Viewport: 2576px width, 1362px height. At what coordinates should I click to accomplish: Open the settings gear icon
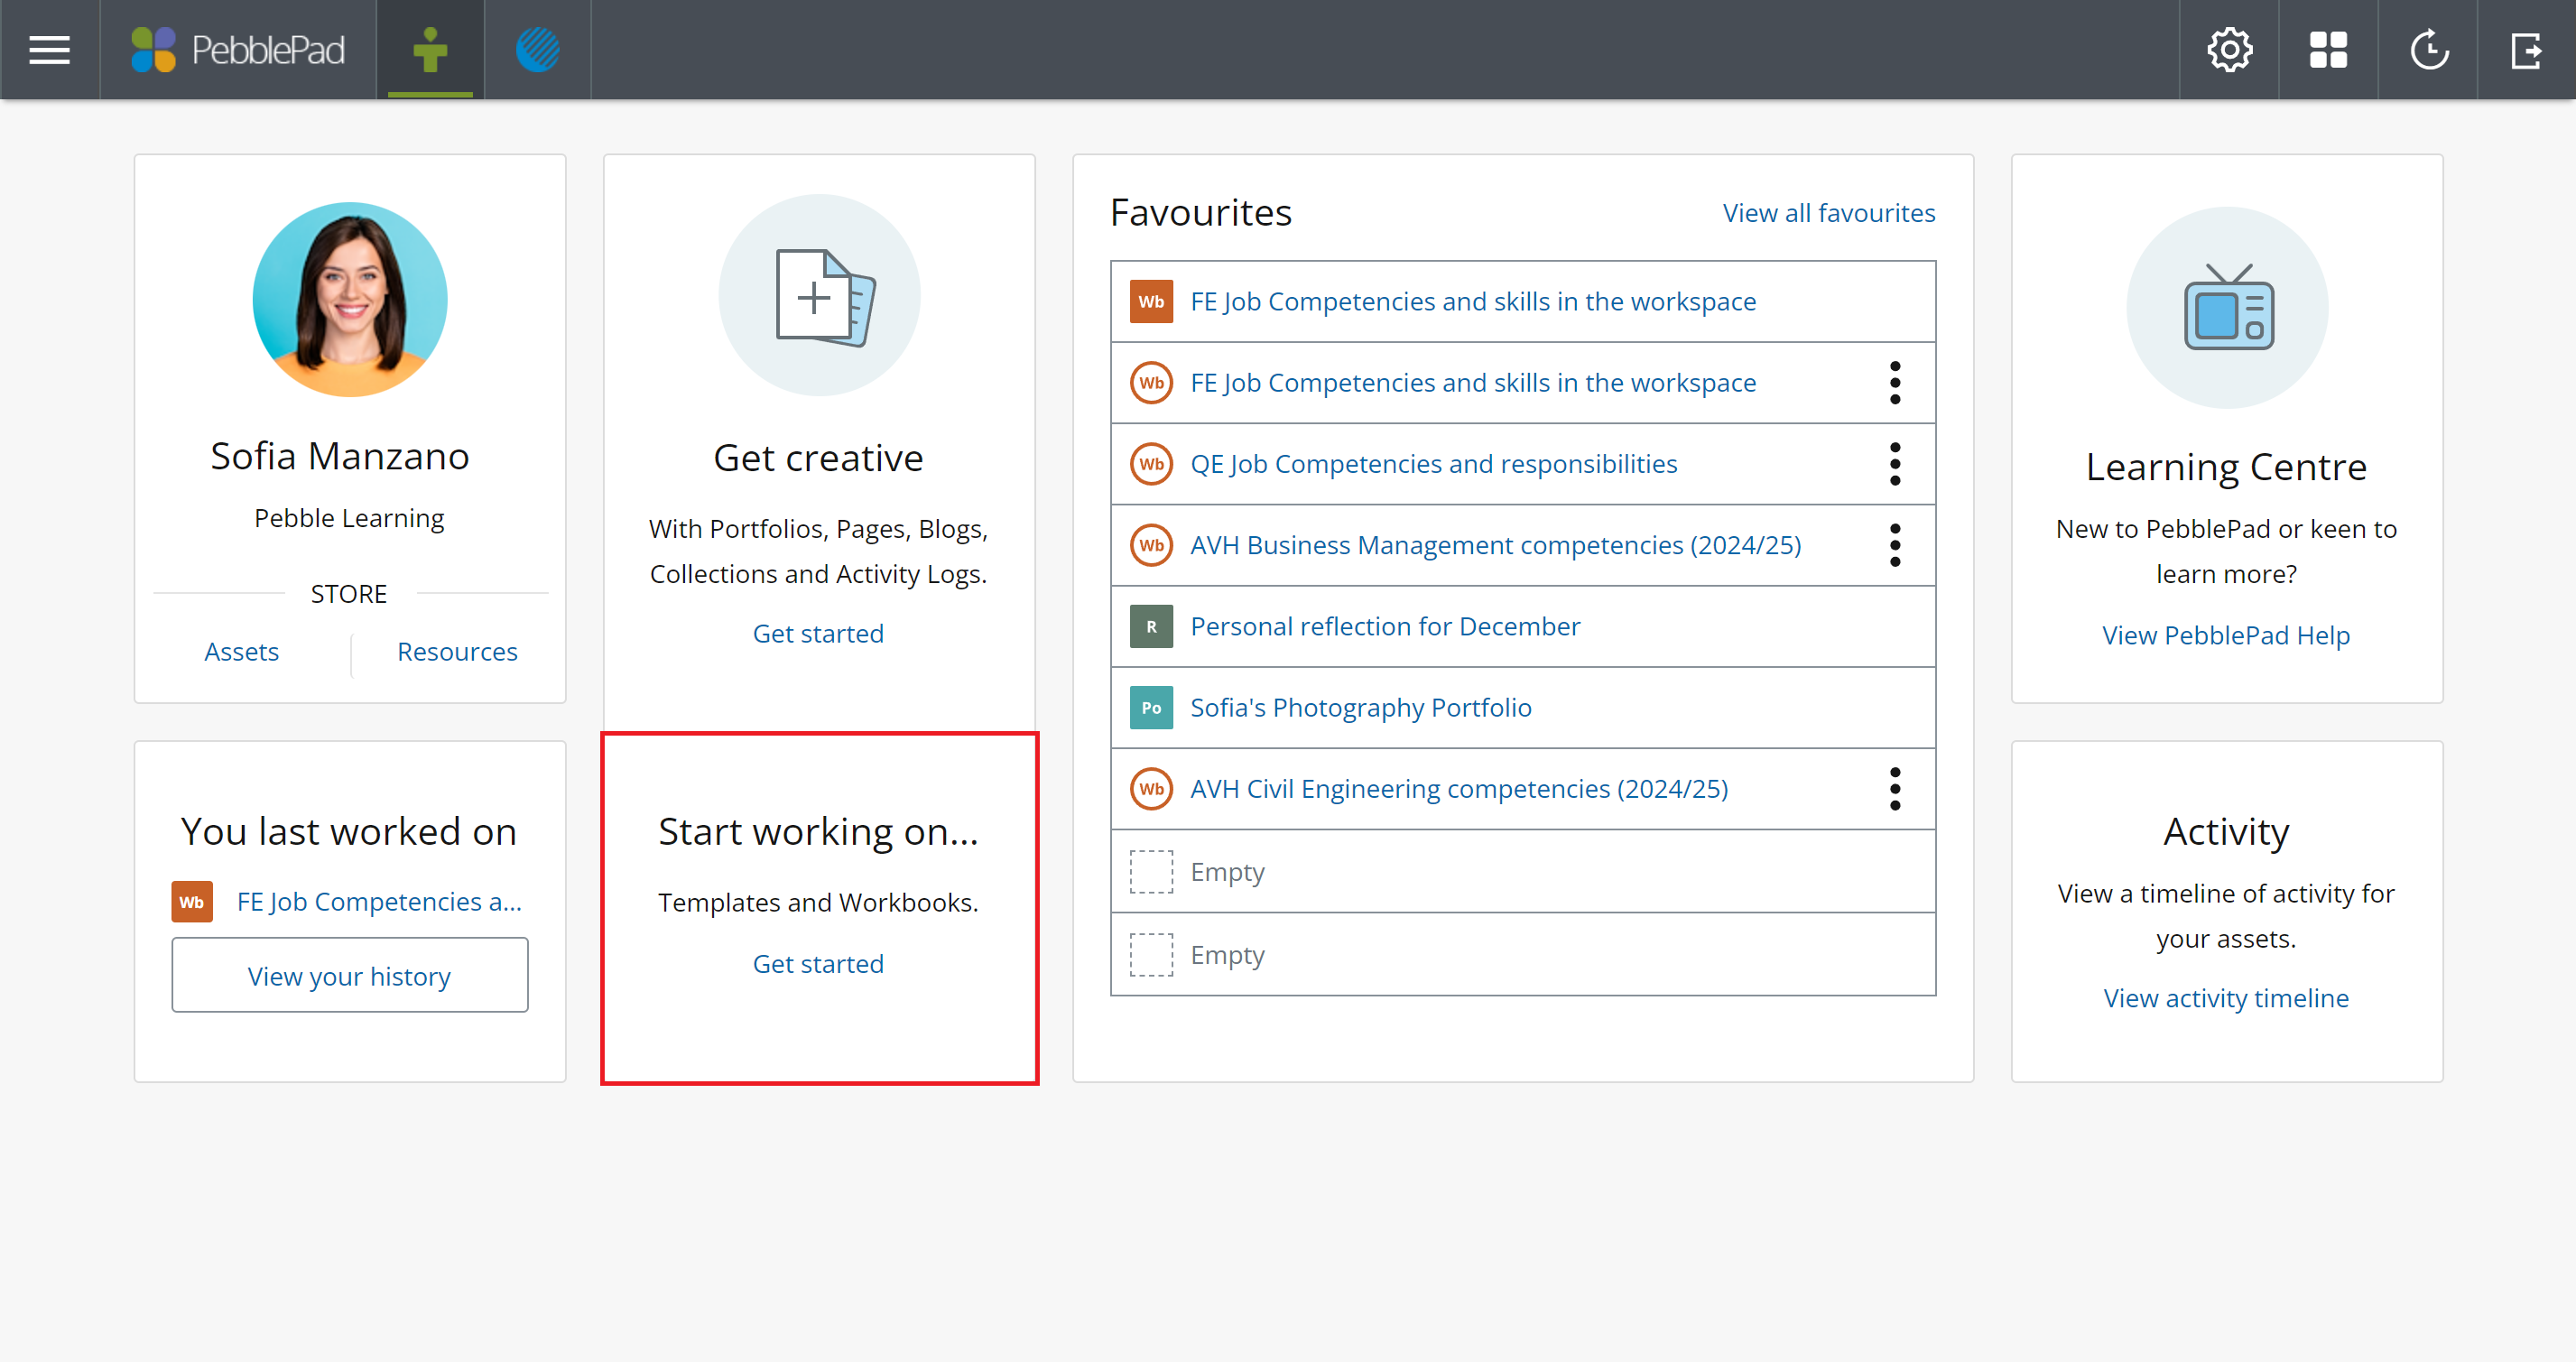(x=2229, y=49)
